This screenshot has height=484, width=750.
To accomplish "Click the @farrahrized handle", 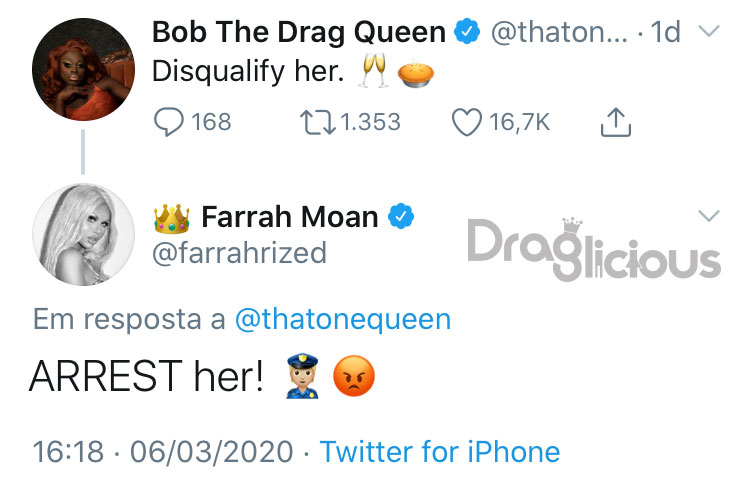I will coord(240,253).
